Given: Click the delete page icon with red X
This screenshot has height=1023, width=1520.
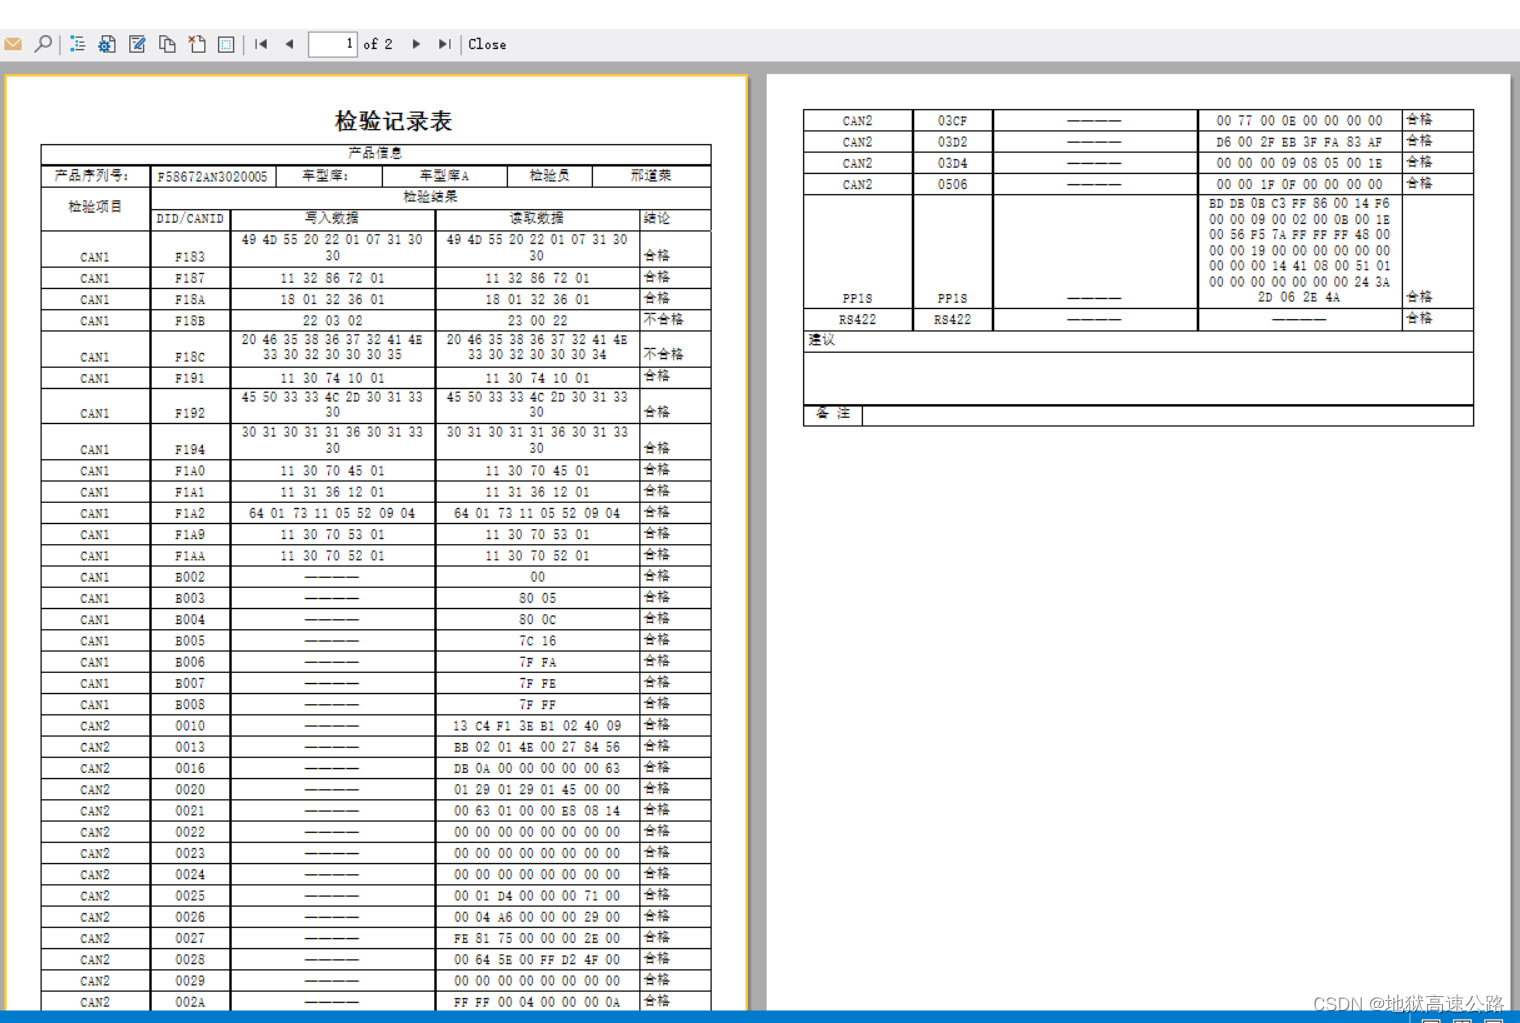Looking at the screenshot, I should pos(197,44).
